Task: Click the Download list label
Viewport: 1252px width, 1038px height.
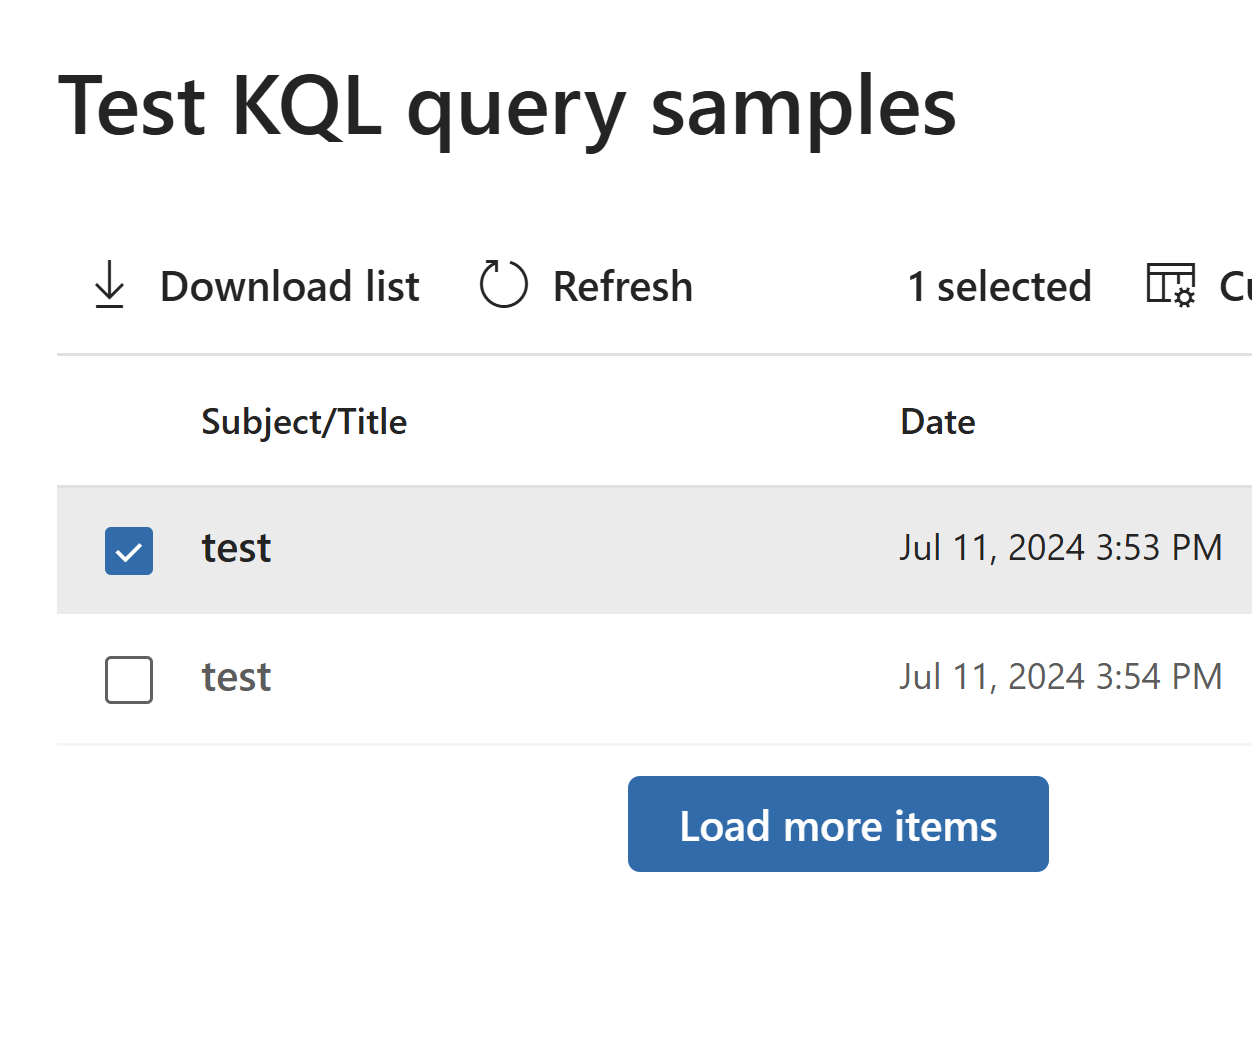Action: click(x=290, y=286)
